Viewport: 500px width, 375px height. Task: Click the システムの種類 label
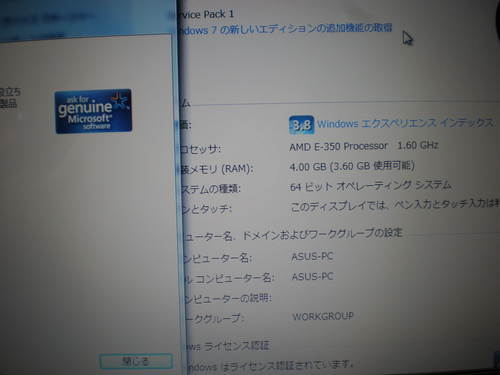(210, 189)
